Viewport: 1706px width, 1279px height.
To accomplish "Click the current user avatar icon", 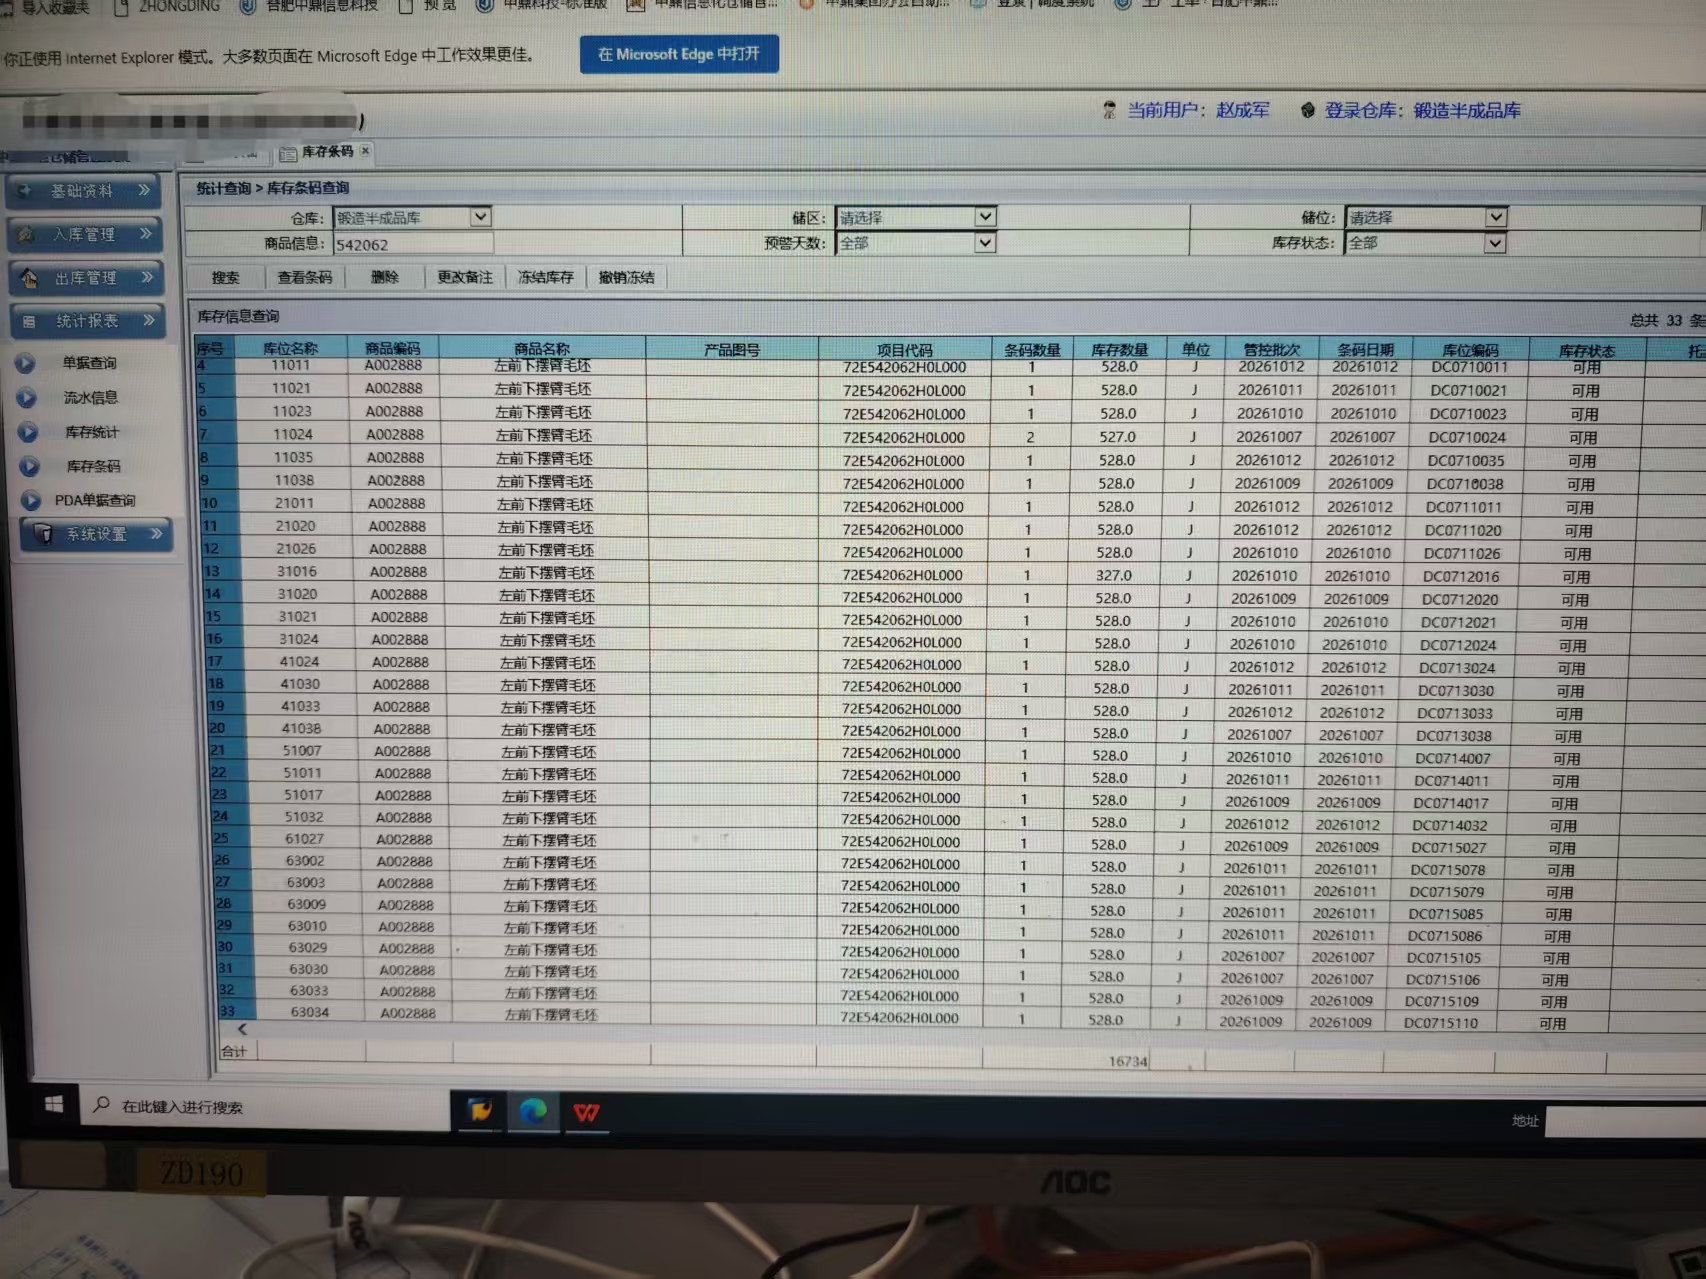I will click(x=1109, y=110).
